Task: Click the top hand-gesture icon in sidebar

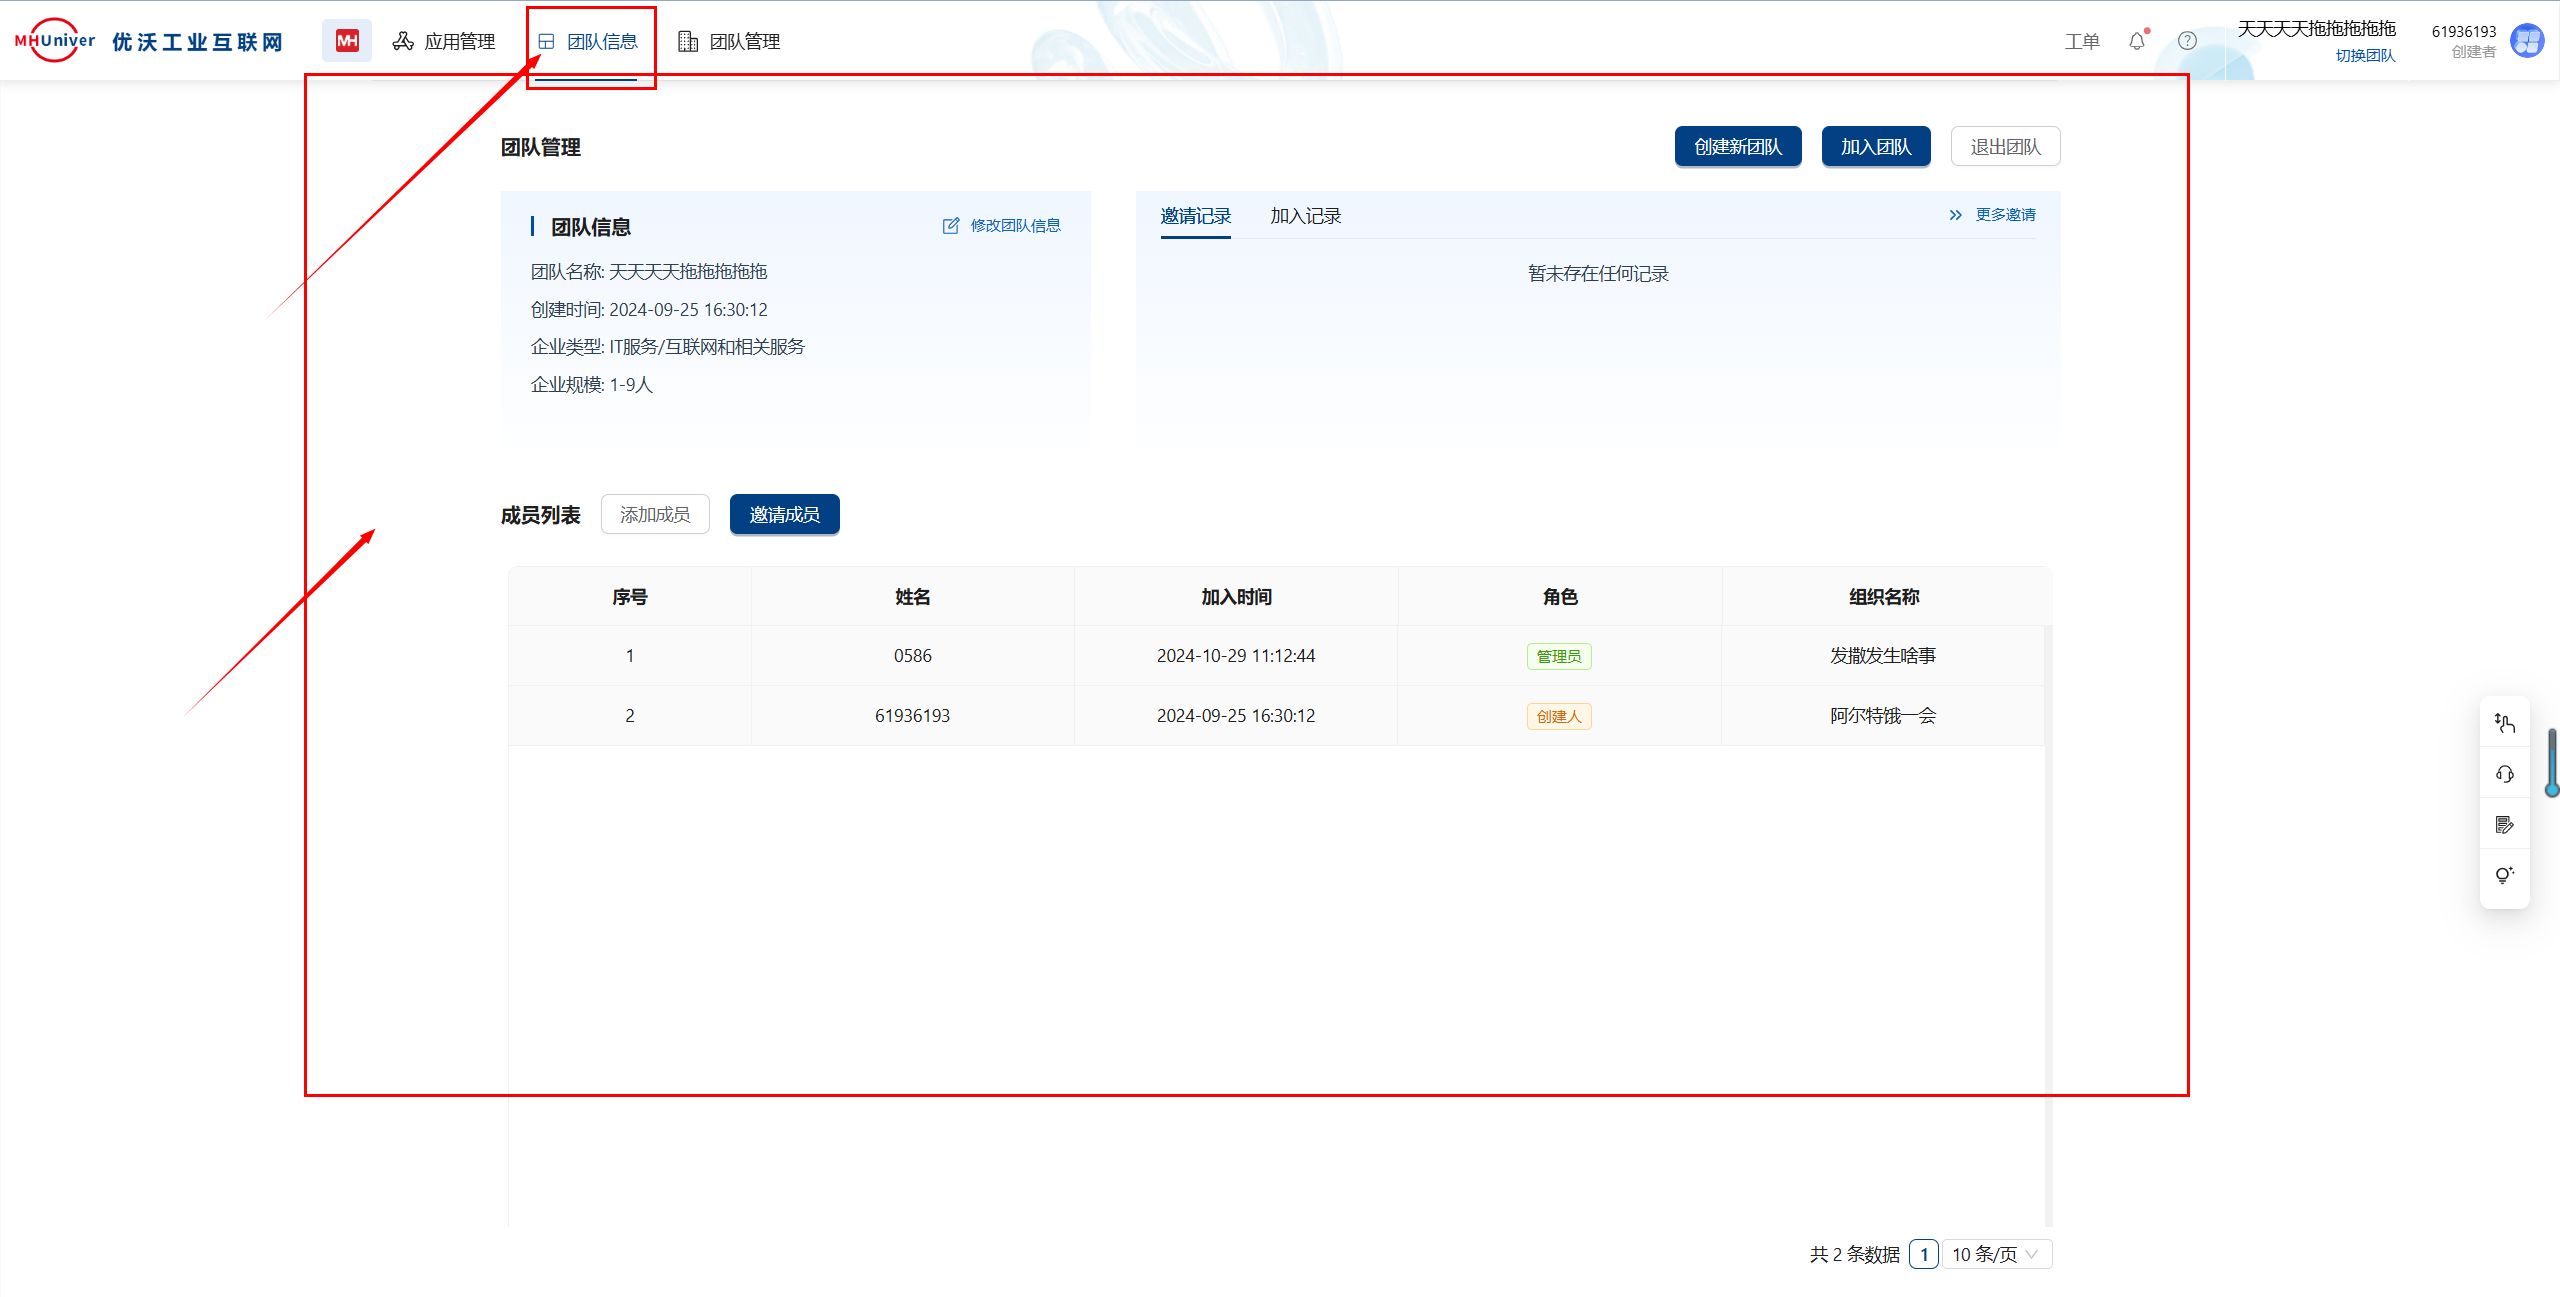Action: pyautogui.click(x=2504, y=723)
